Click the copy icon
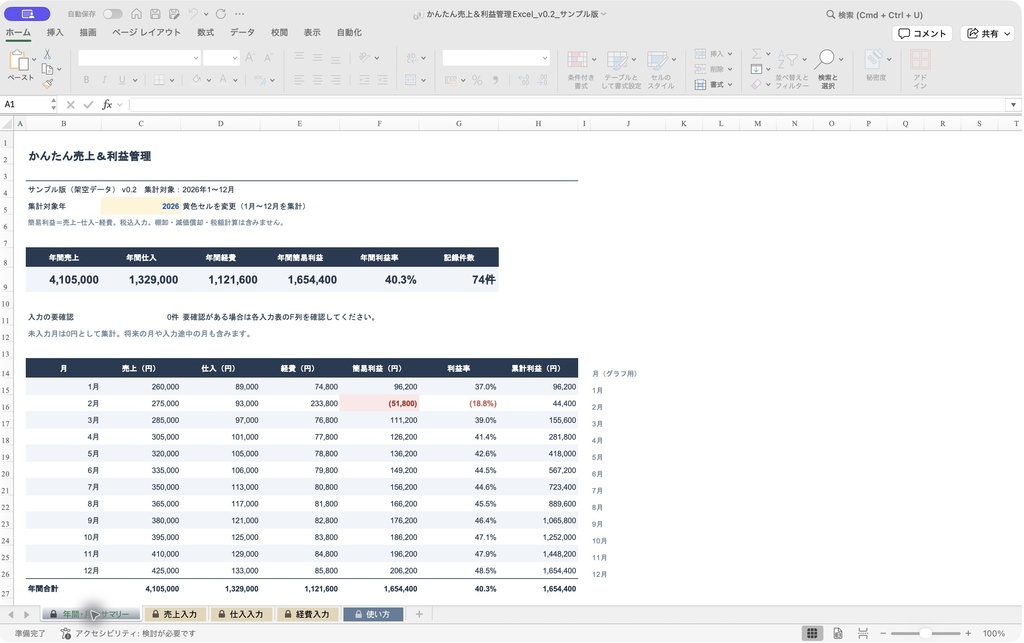The width and height of the screenshot is (1024, 643). (48, 69)
